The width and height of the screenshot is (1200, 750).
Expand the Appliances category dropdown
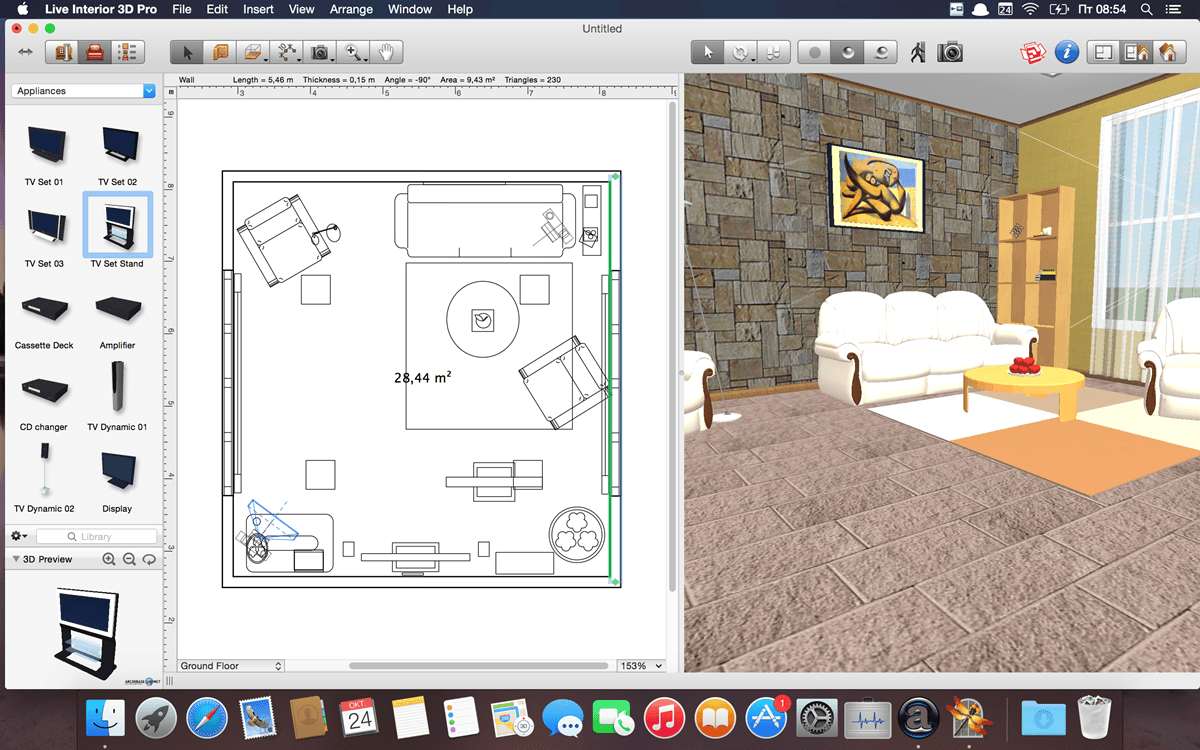(x=84, y=91)
